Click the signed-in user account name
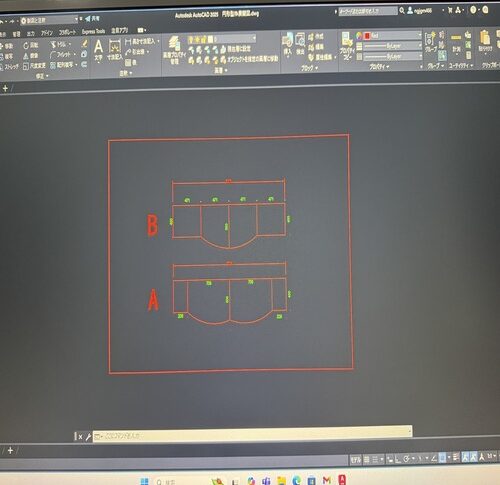This screenshot has width=500, height=485. [x=423, y=11]
